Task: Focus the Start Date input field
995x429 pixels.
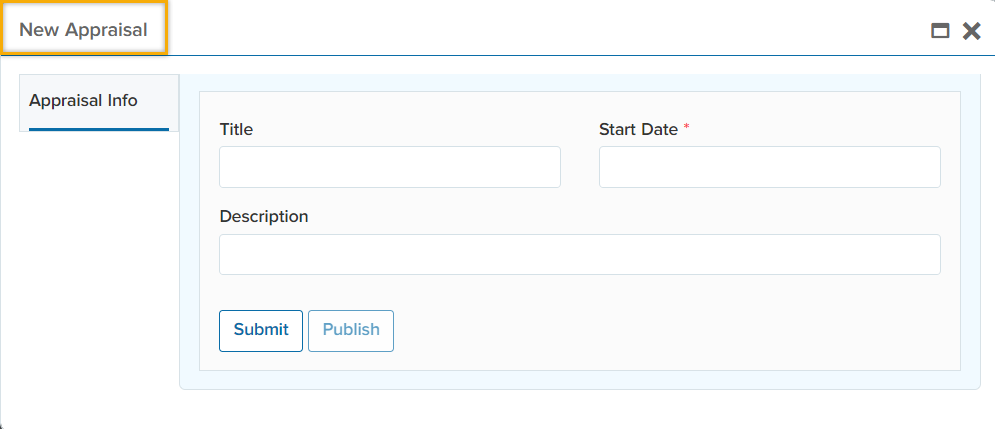Action: (x=769, y=167)
